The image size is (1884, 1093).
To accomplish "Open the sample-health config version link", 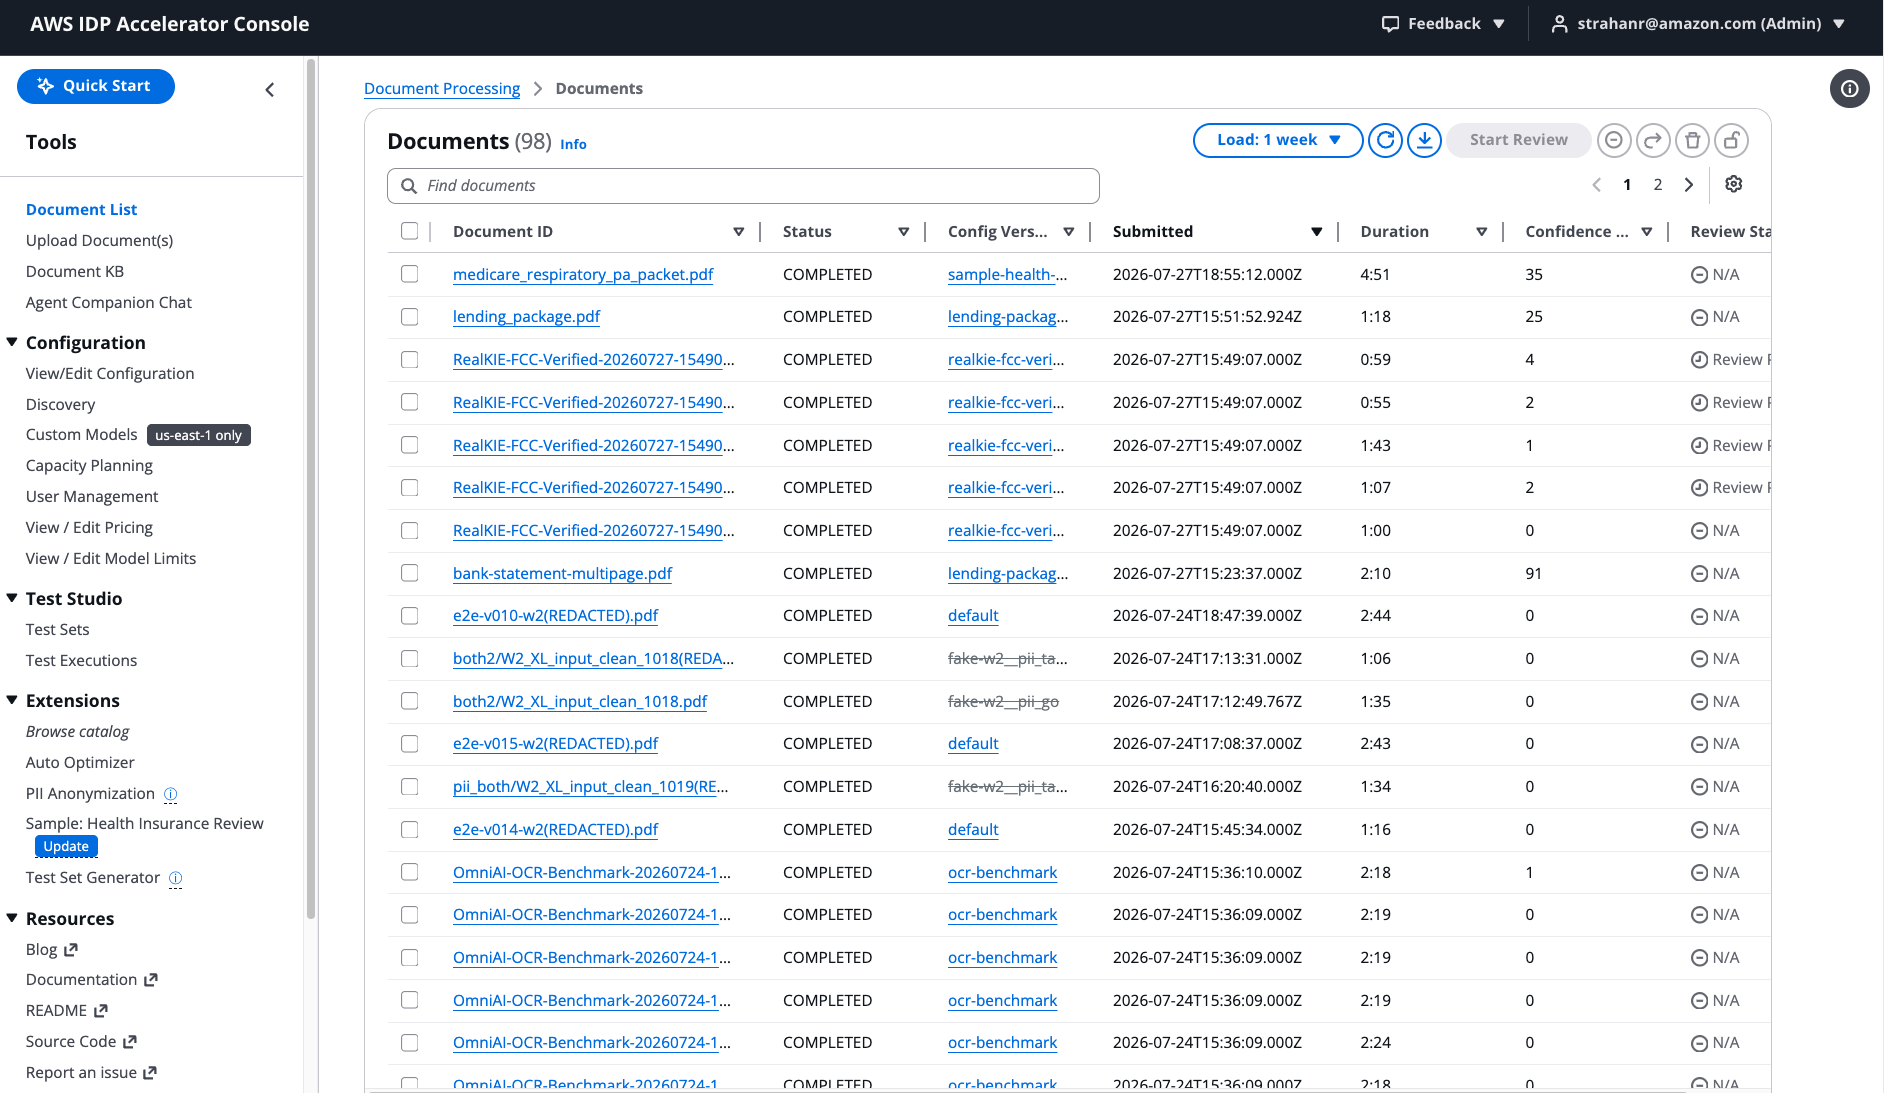I will (1007, 275).
